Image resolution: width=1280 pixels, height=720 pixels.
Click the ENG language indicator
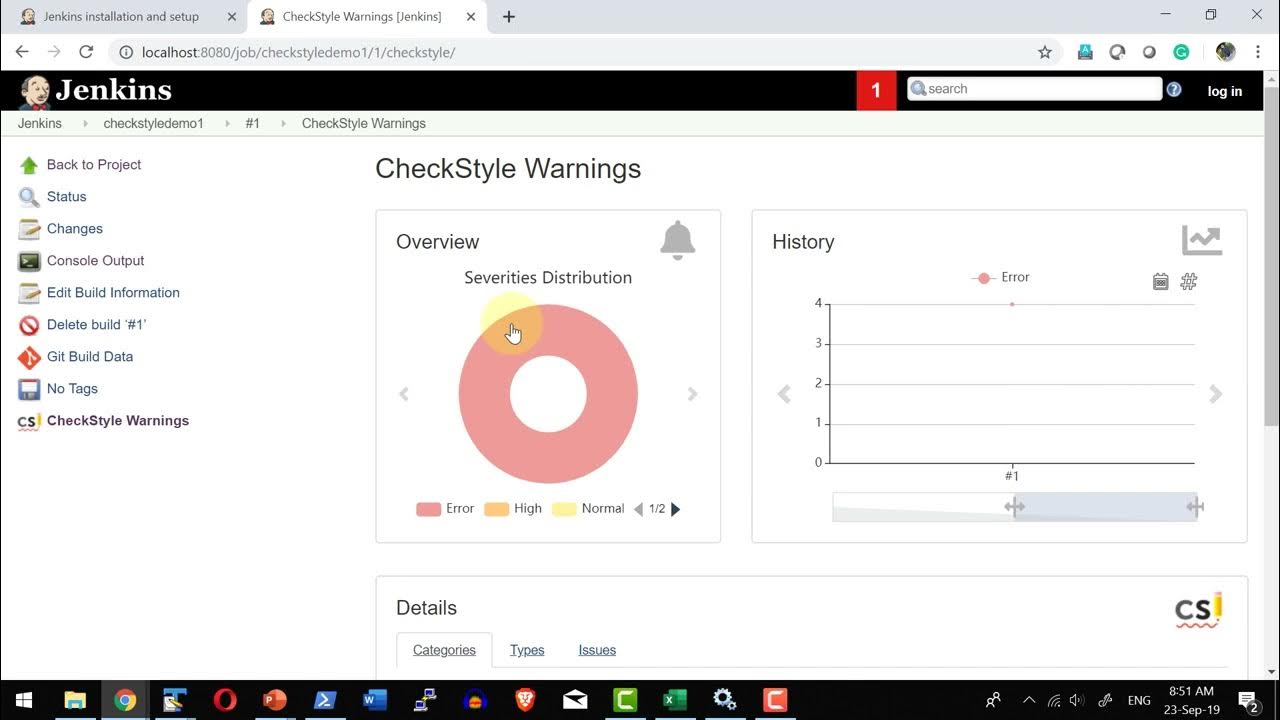pos(1139,700)
